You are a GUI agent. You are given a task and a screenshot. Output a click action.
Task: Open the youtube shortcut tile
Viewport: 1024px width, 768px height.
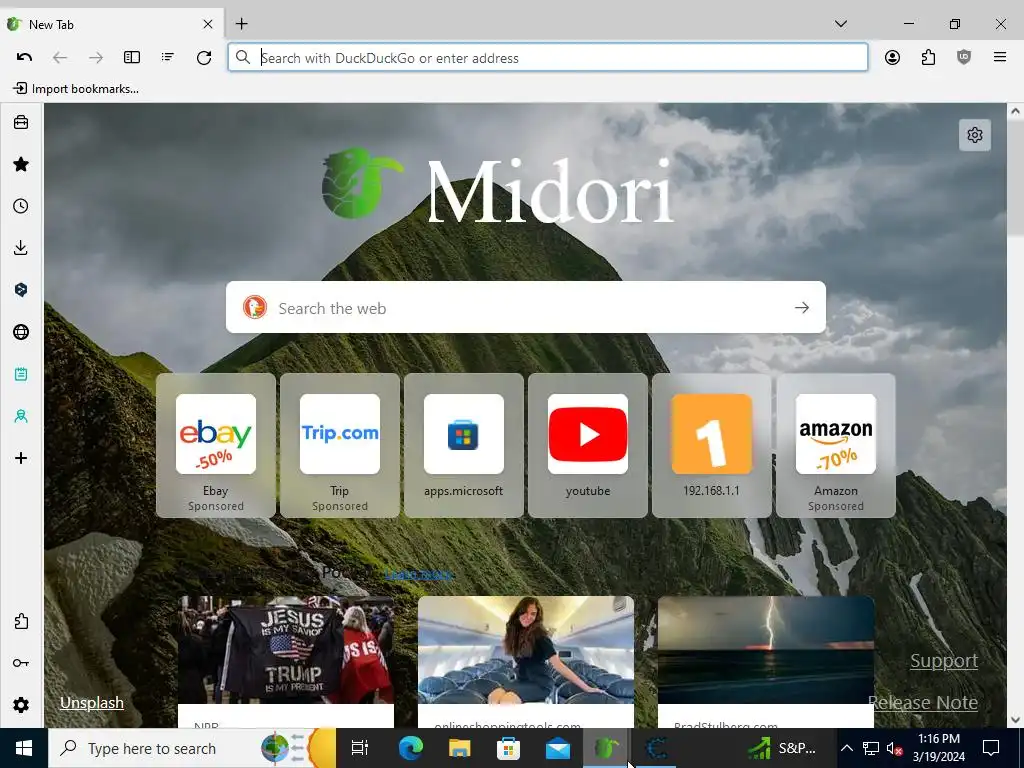[588, 445]
